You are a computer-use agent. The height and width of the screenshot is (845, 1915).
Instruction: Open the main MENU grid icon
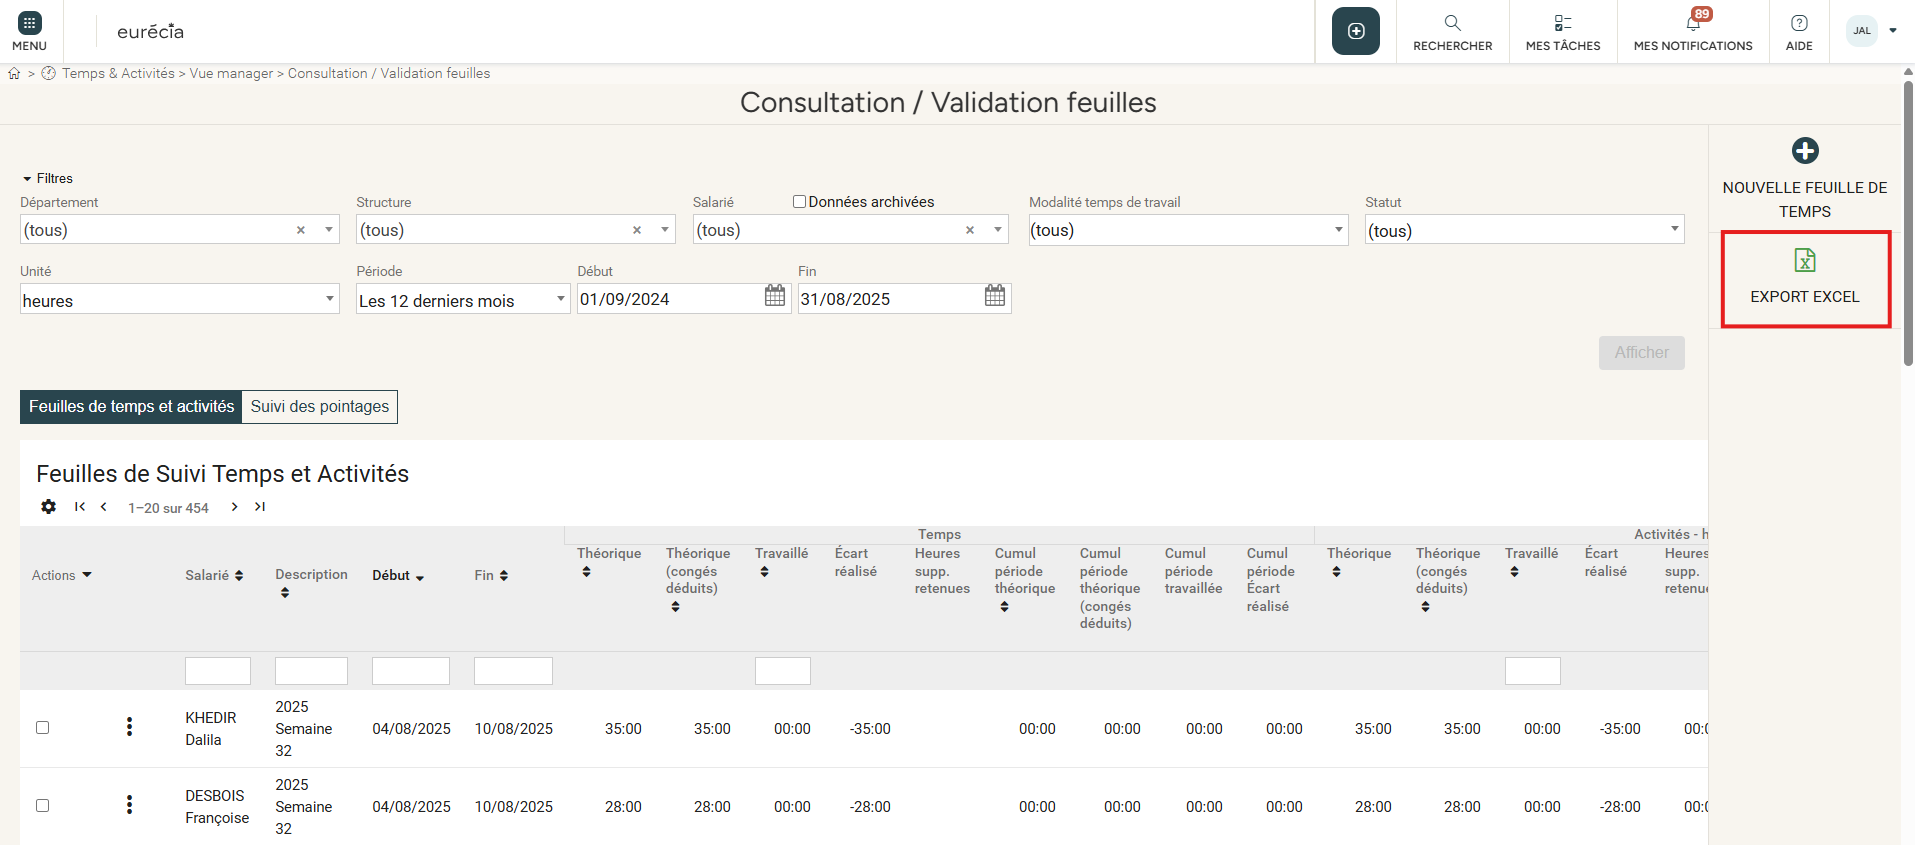pos(29,23)
